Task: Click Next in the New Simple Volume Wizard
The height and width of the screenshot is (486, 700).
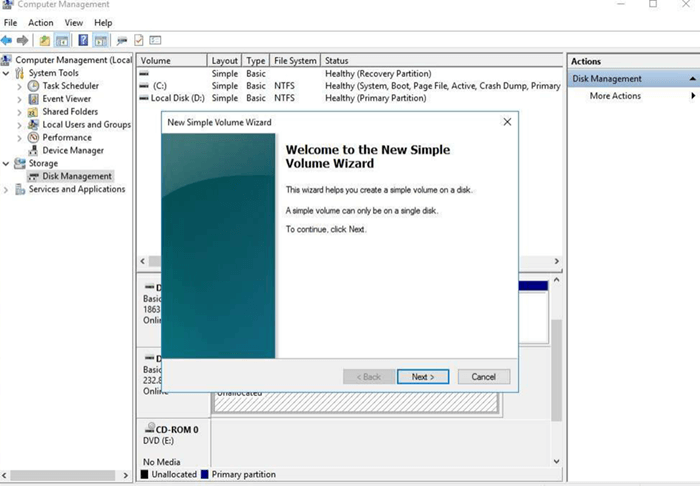Action: [x=423, y=377]
